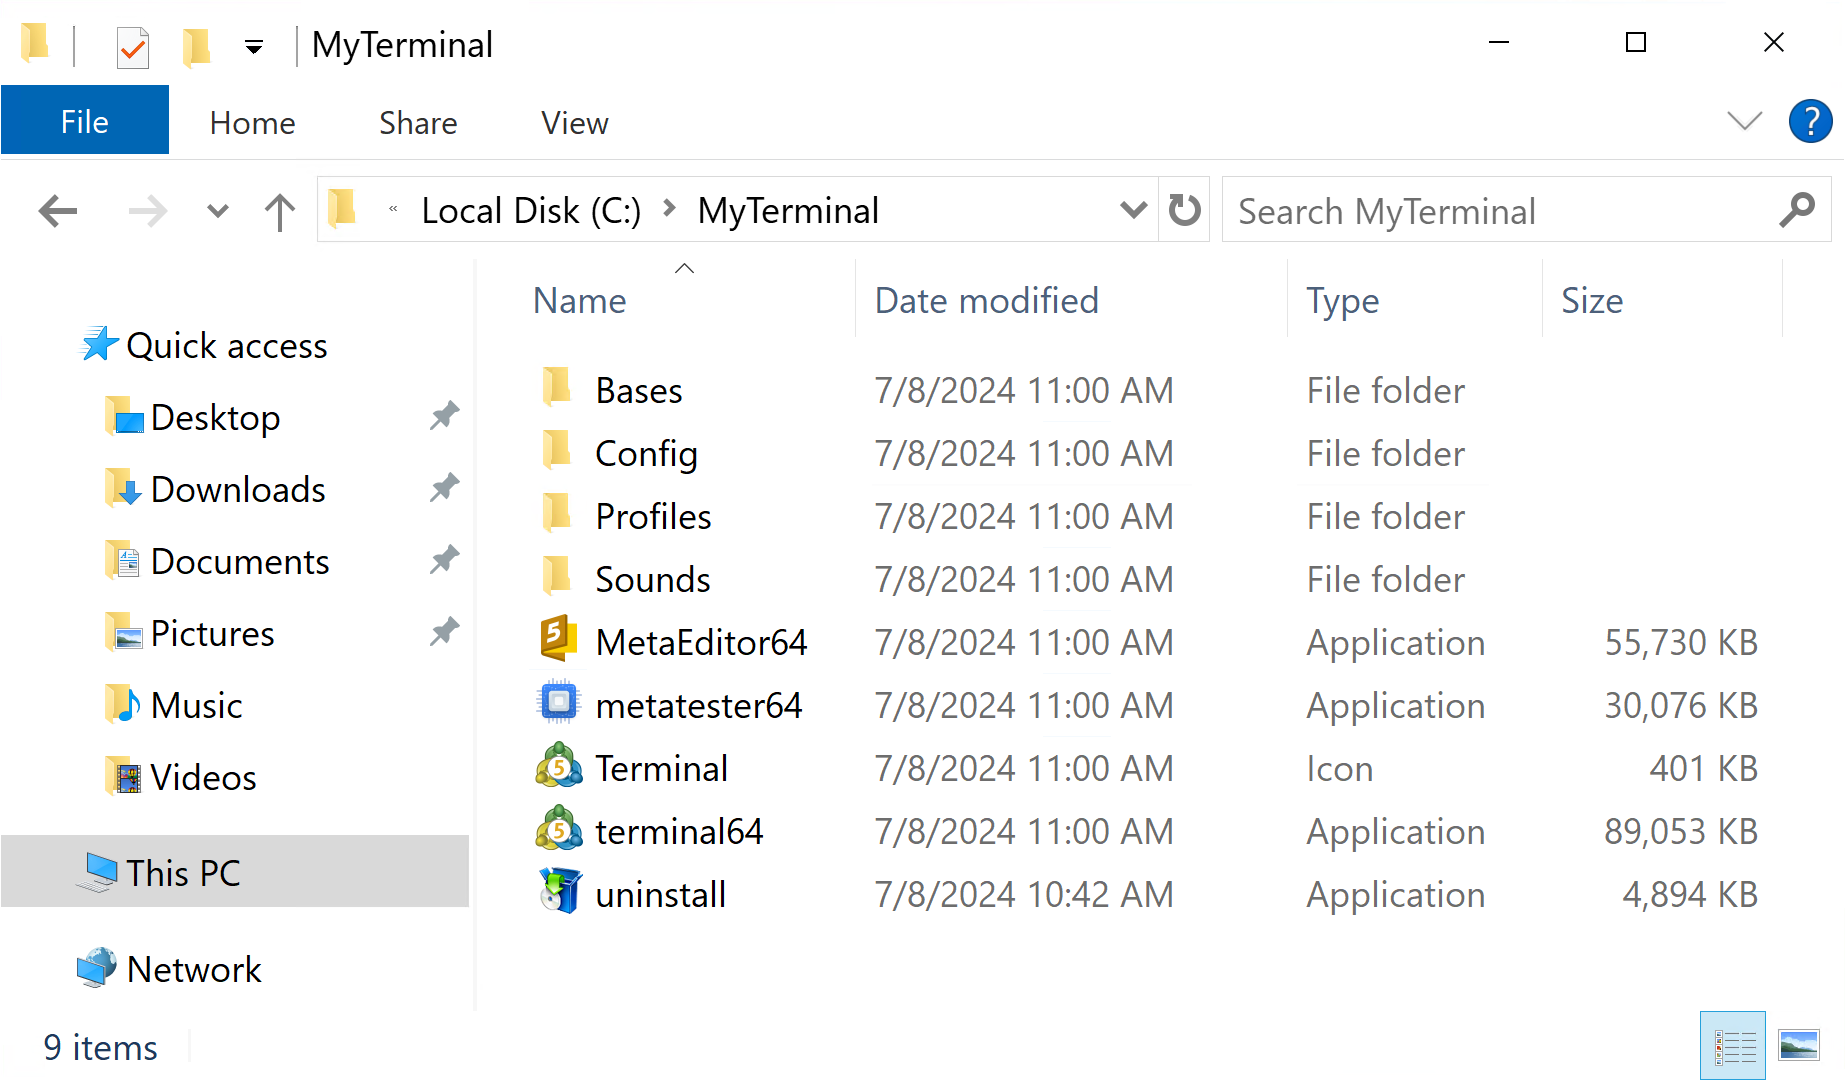Select Documents in the navigation pane

[x=240, y=560]
